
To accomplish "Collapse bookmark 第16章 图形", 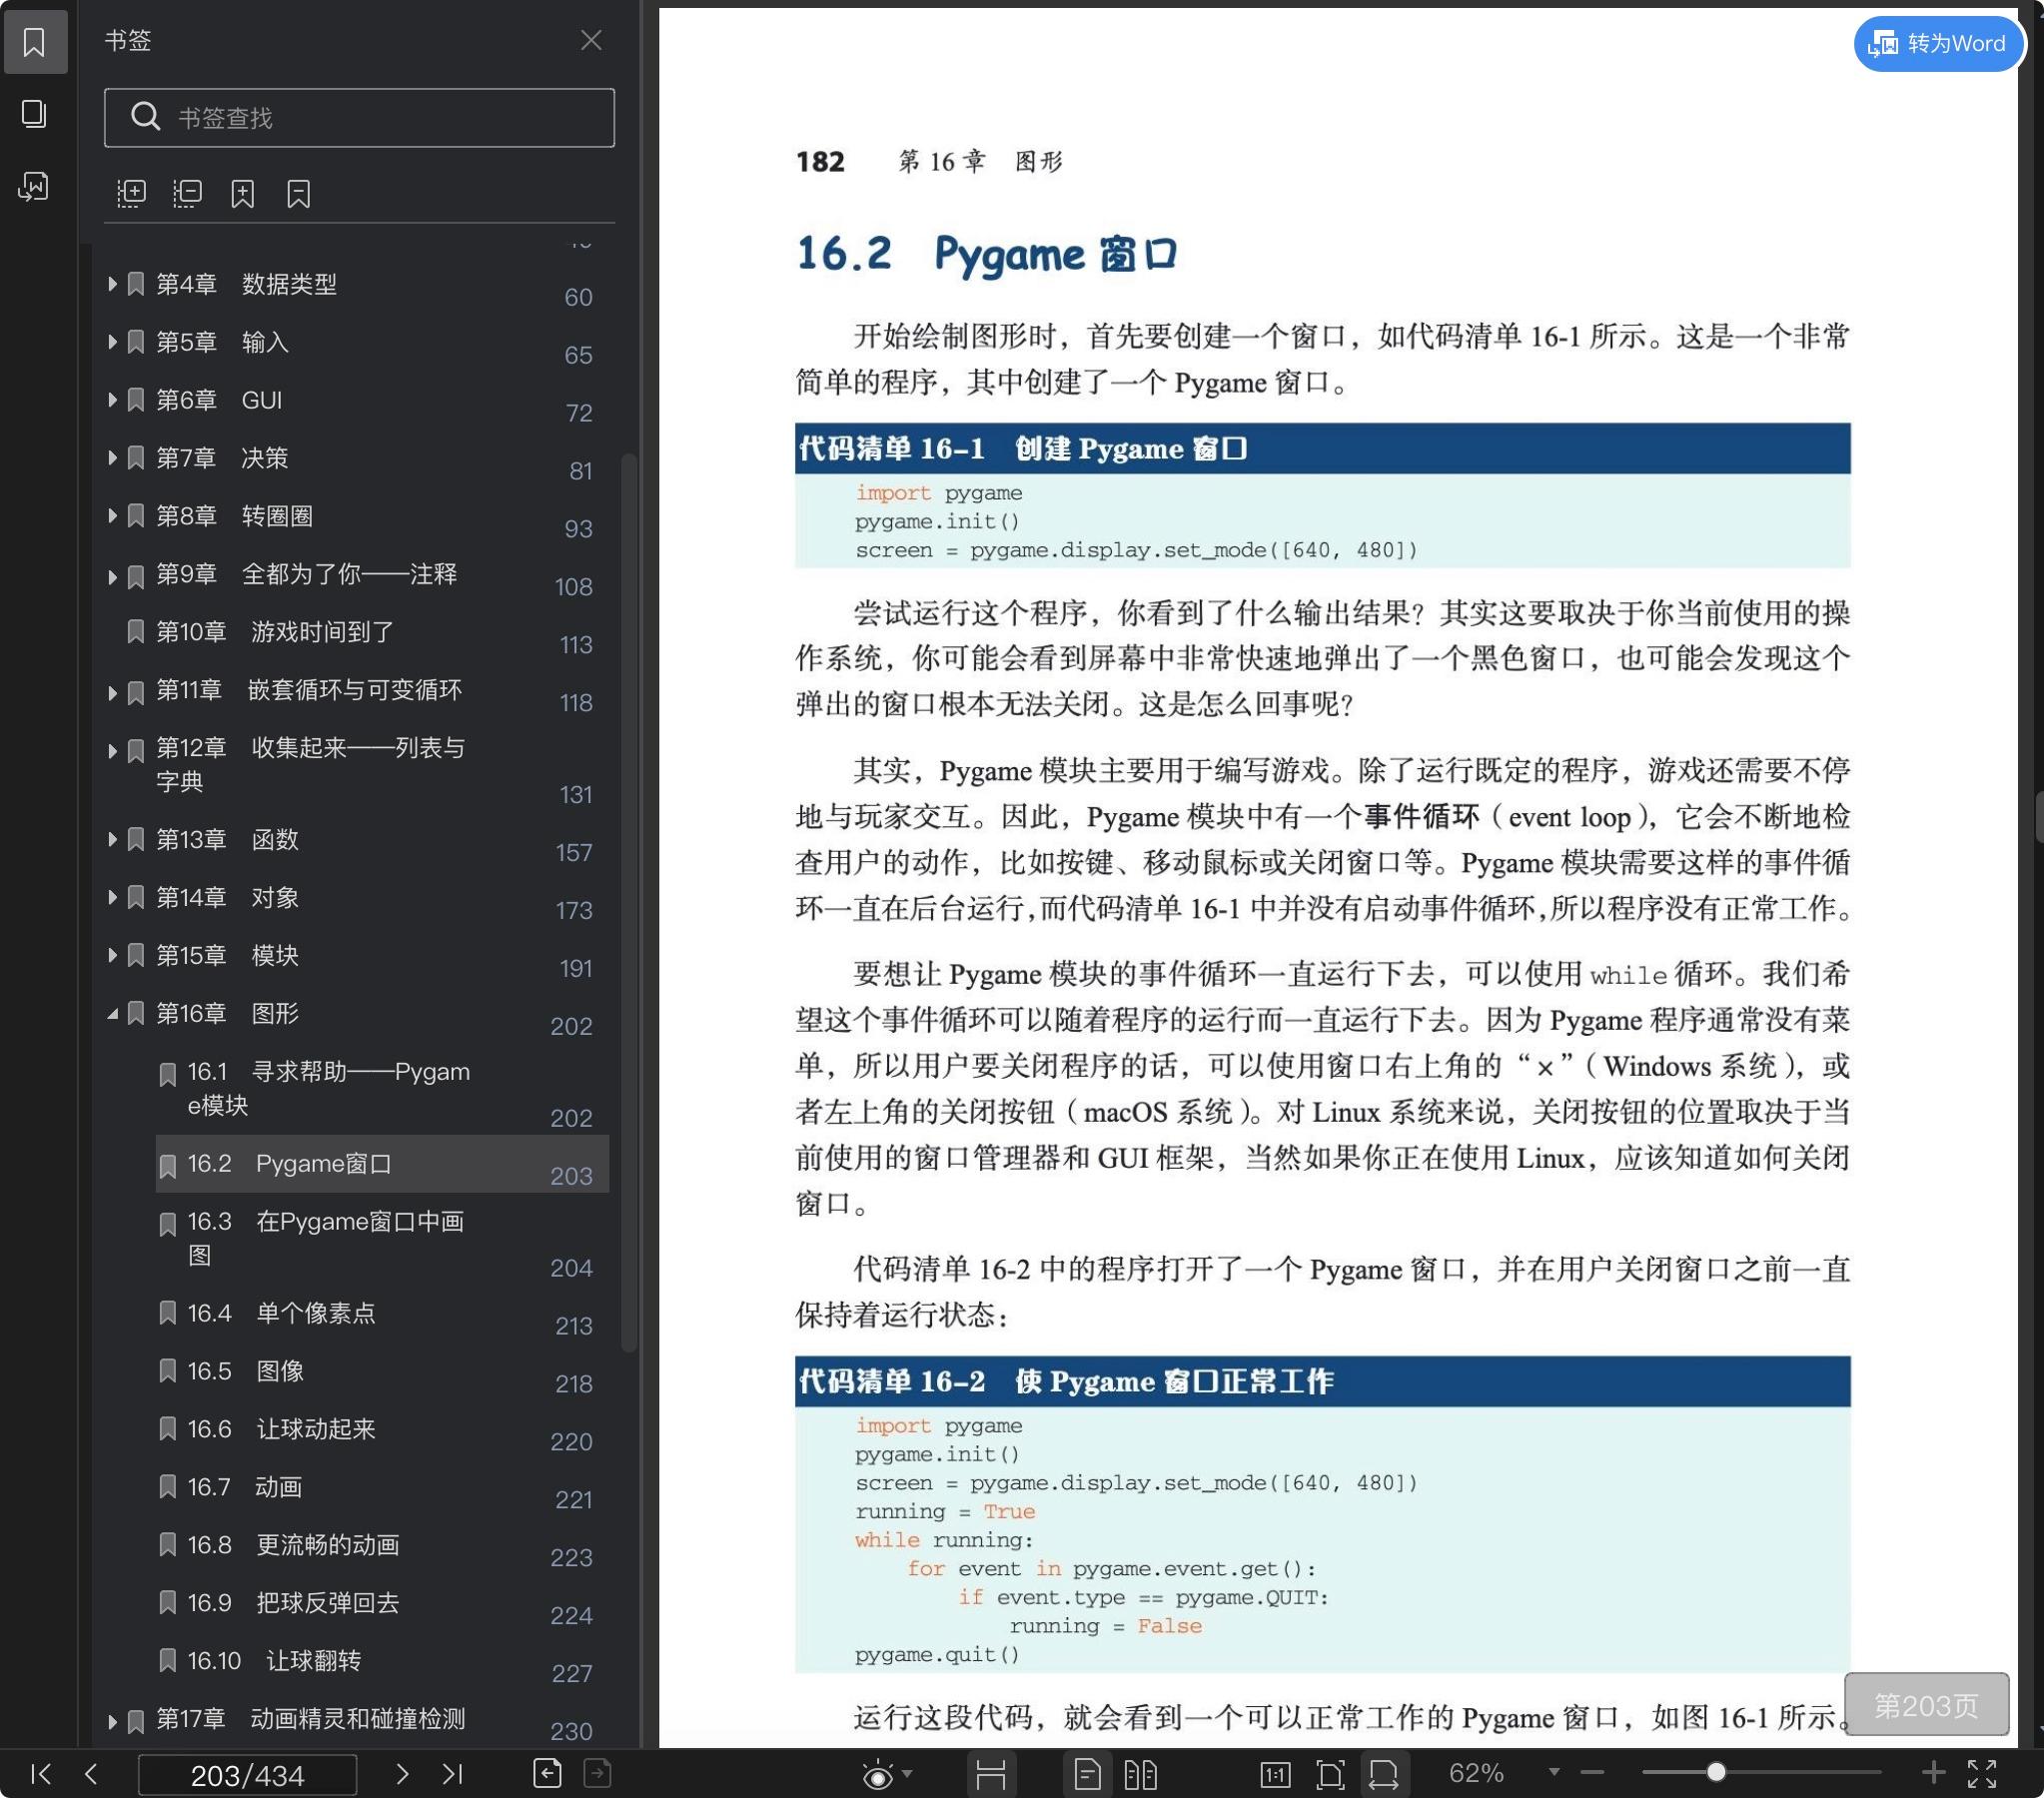I will point(112,1014).
